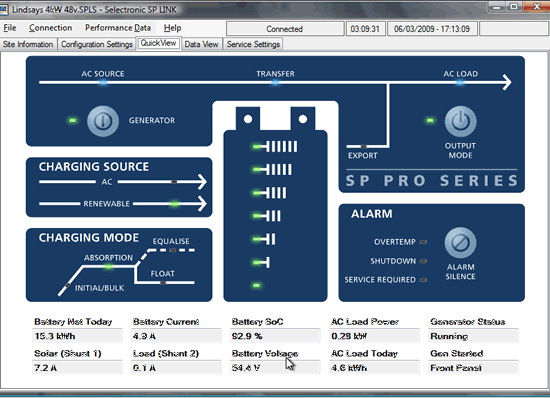This screenshot has width=550, height=398.
Task: Click the Float mode indicator
Action: coord(163,282)
